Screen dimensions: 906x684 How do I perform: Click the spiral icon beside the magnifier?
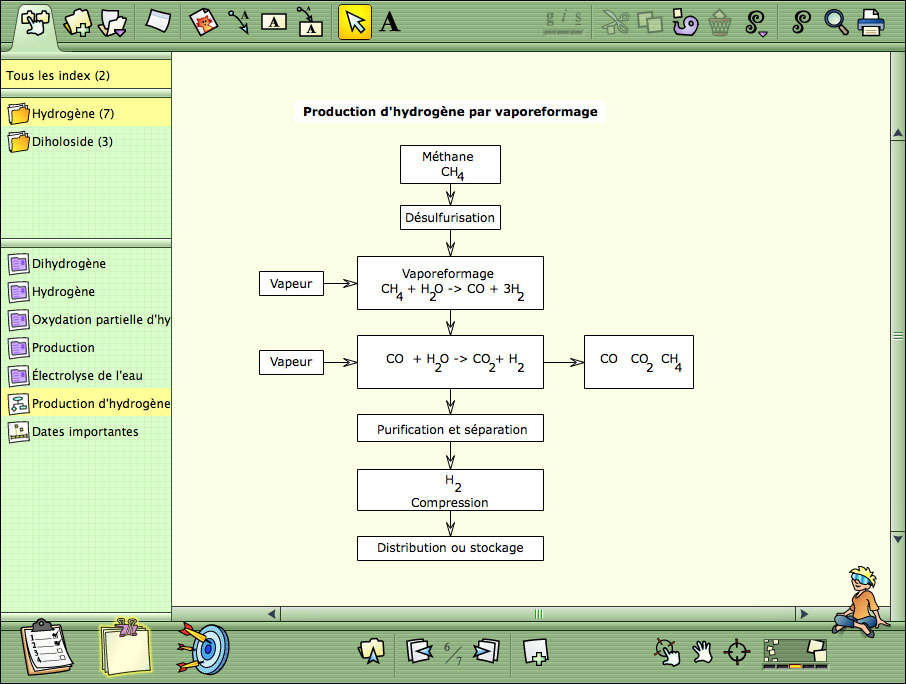pos(801,22)
